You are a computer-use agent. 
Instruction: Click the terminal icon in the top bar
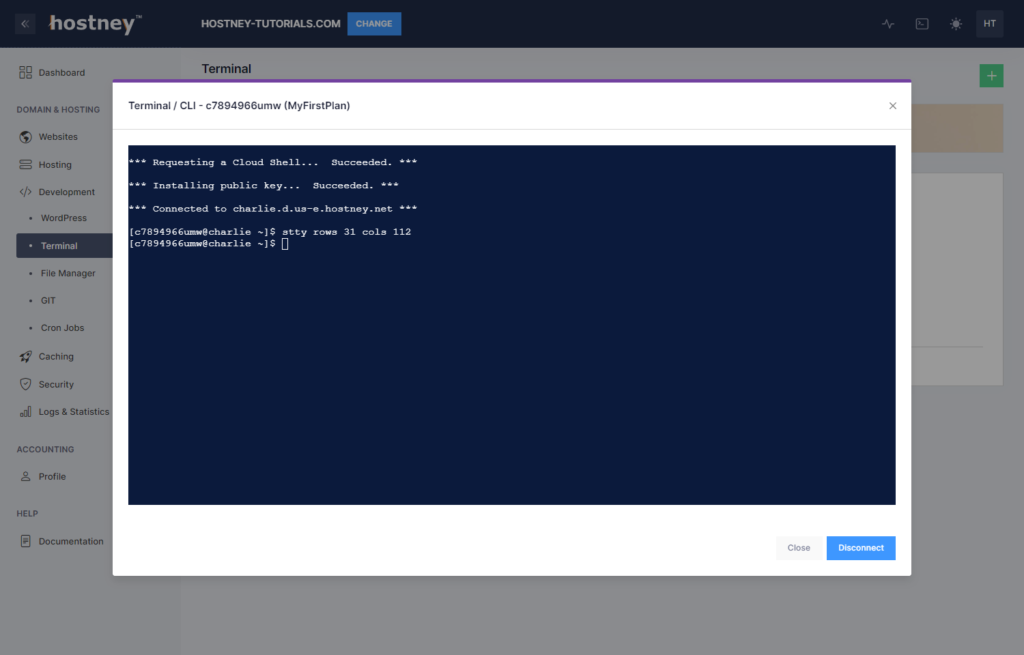coord(921,23)
